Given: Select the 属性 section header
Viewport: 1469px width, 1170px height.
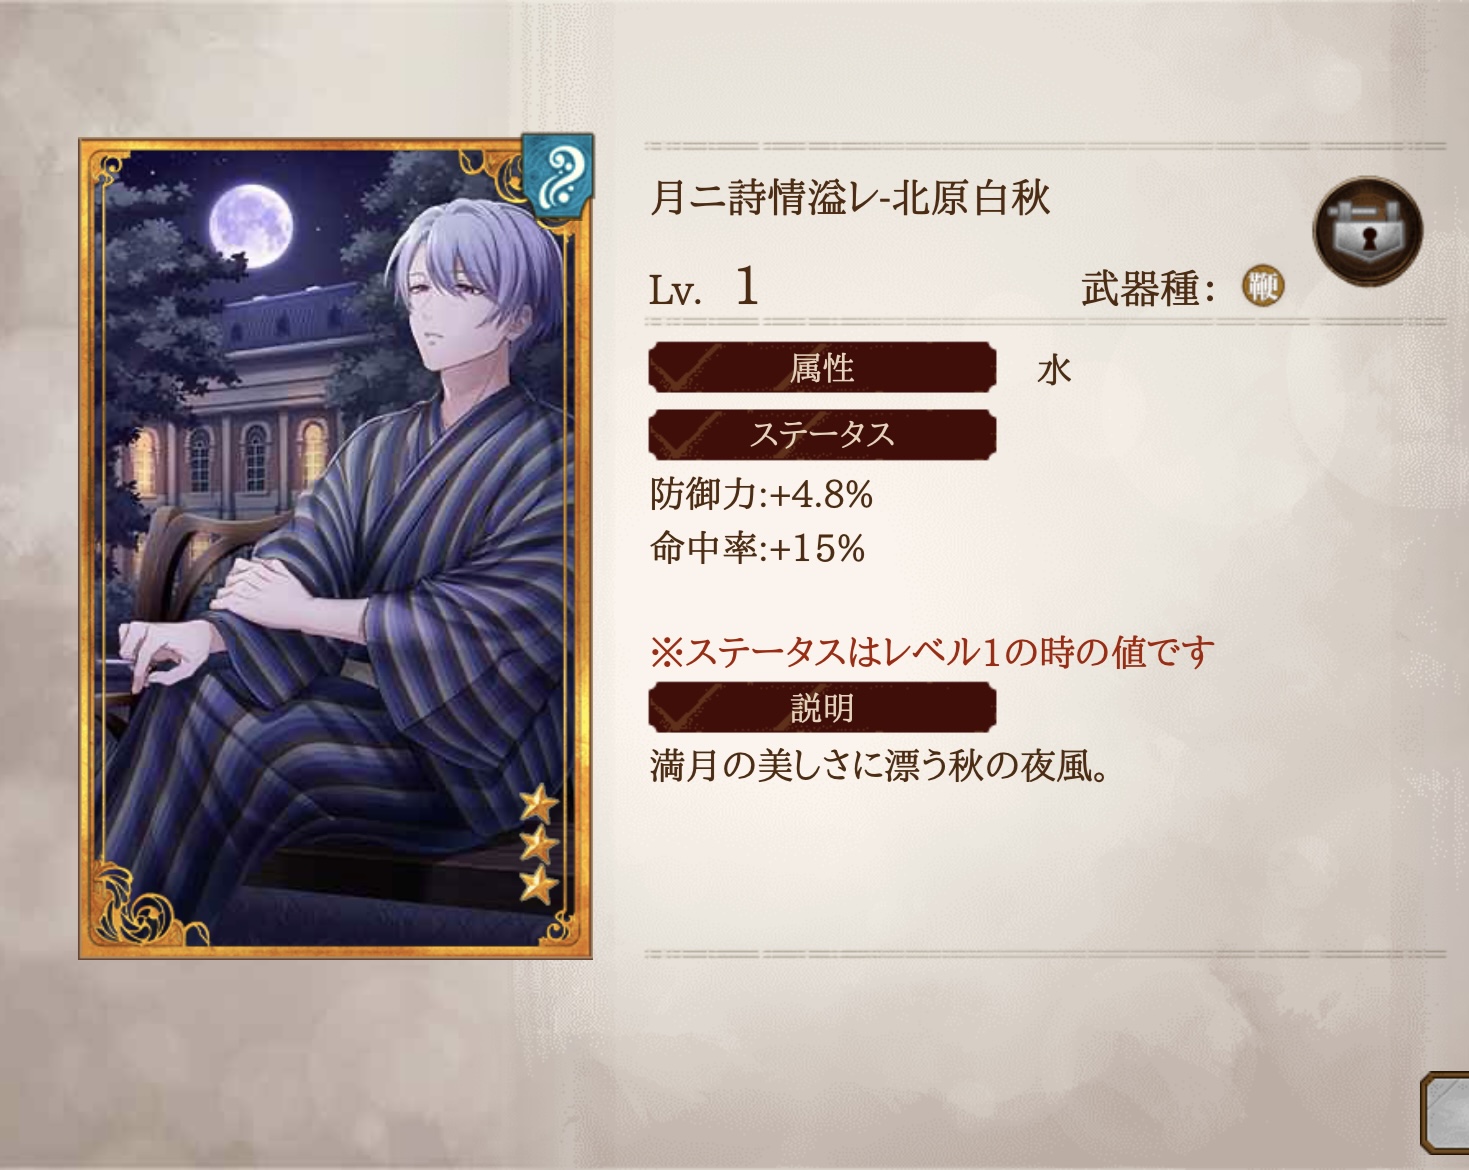Looking at the screenshot, I should point(822,368).
